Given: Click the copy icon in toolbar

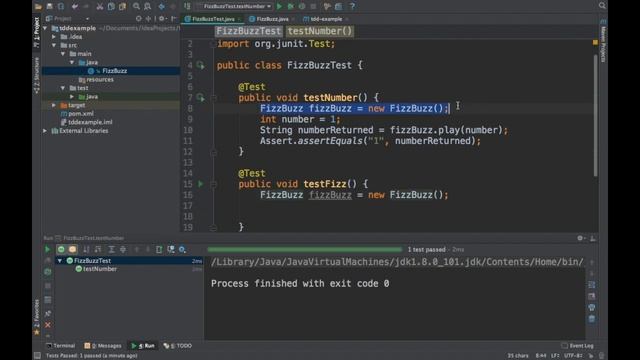Looking at the screenshot, I should (x=111, y=6).
